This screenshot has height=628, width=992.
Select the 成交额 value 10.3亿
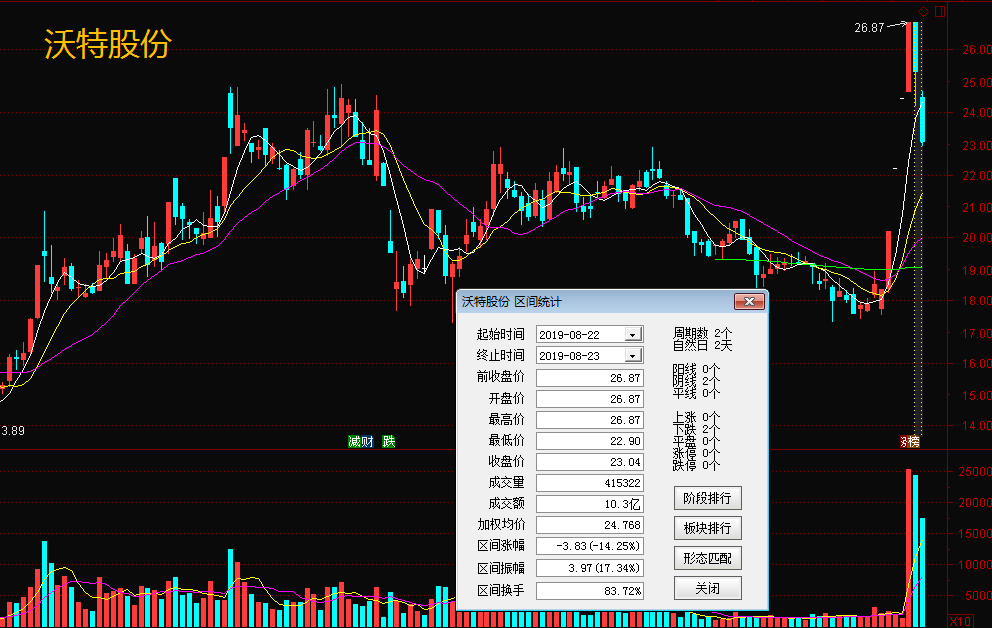click(x=590, y=504)
